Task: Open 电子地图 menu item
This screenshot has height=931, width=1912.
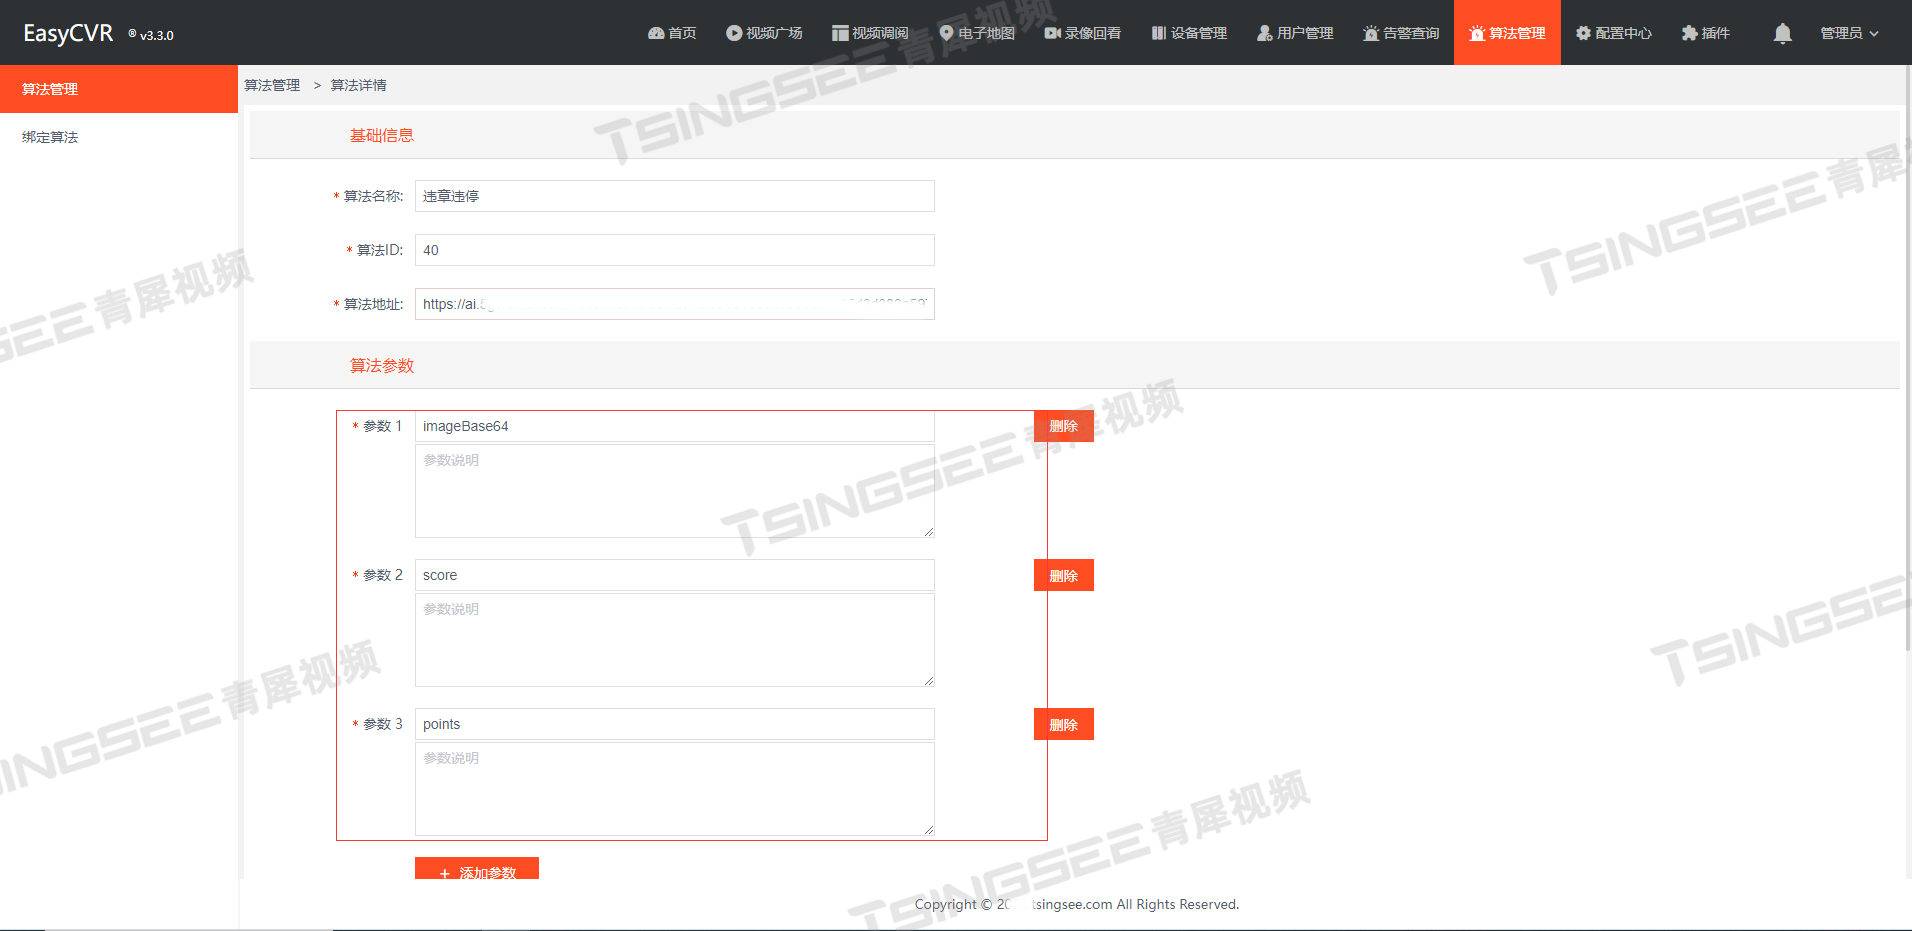Action: pyautogui.click(x=977, y=33)
